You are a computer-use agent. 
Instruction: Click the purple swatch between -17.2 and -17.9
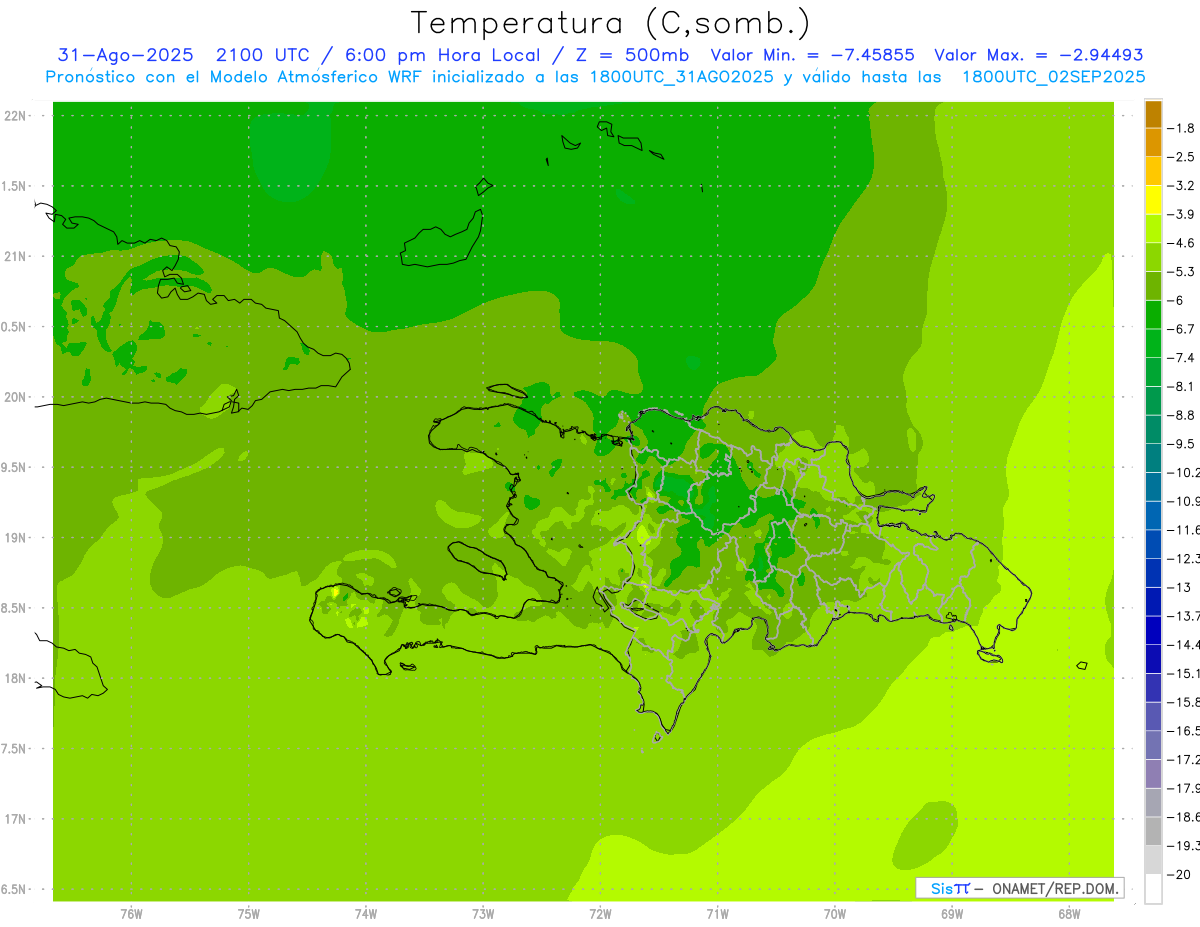tap(1153, 773)
